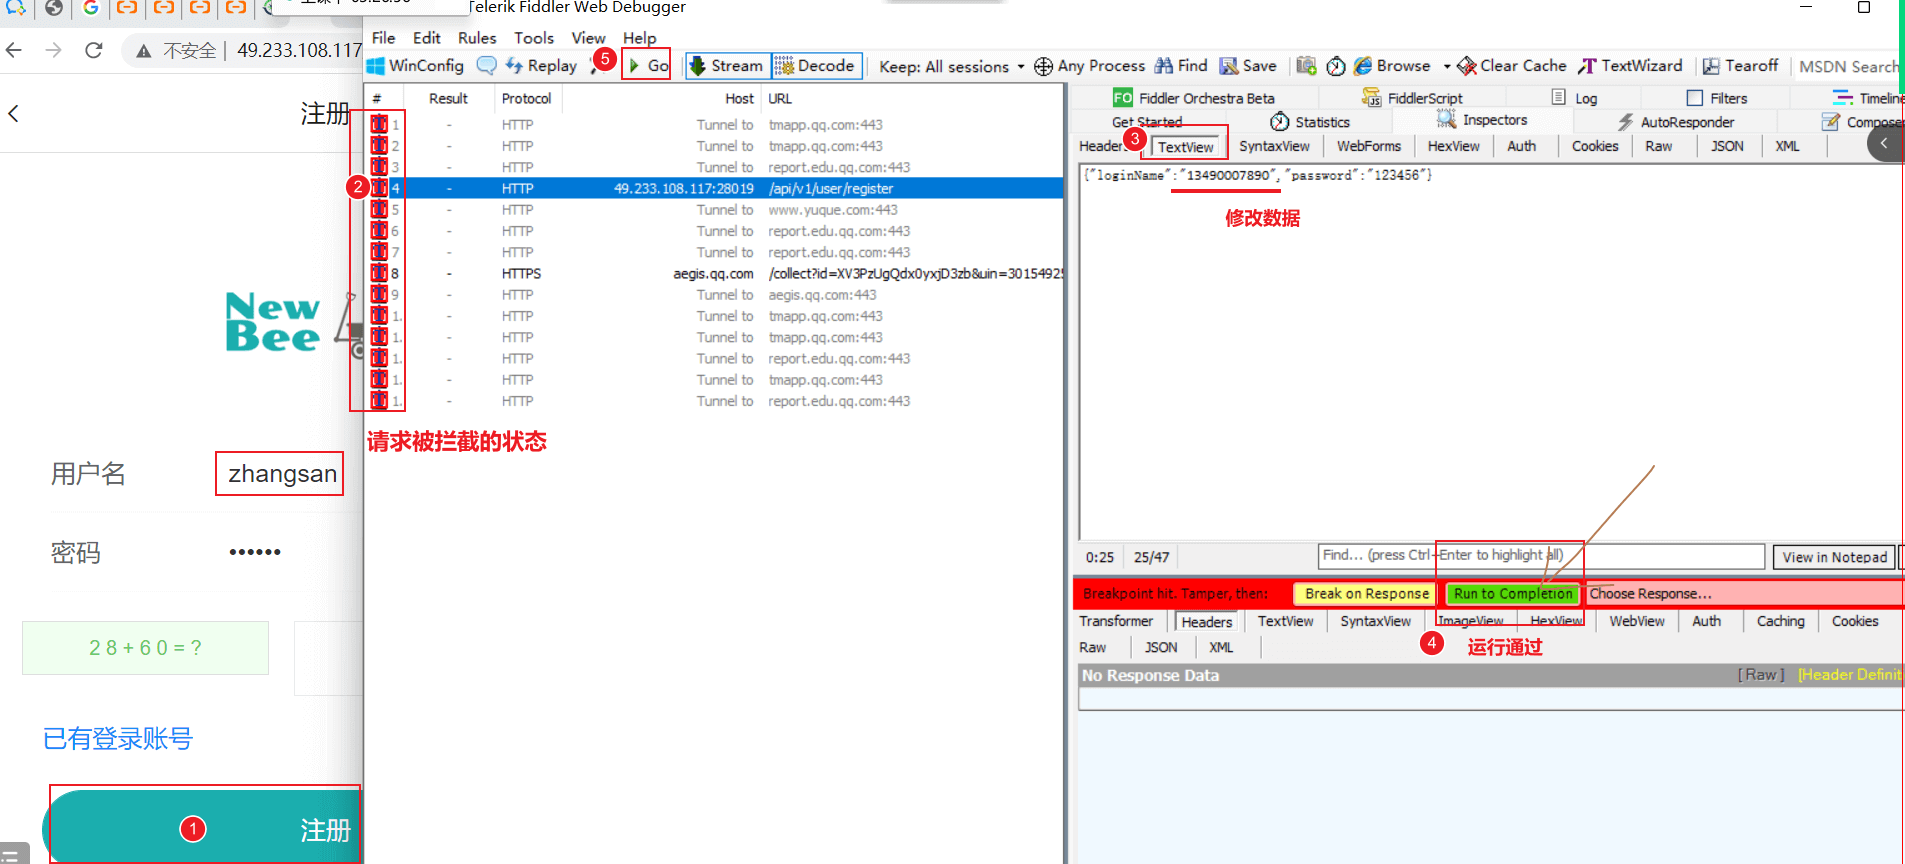Image resolution: width=1905 pixels, height=864 pixels.
Task: Click Go to resume breakpointed sessions
Action: [x=647, y=66]
